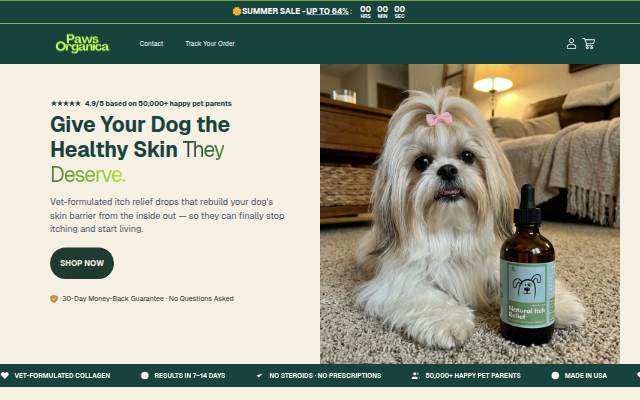The width and height of the screenshot is (640, 400).
Task: Open the Contact page
Action: click(151, 44)
